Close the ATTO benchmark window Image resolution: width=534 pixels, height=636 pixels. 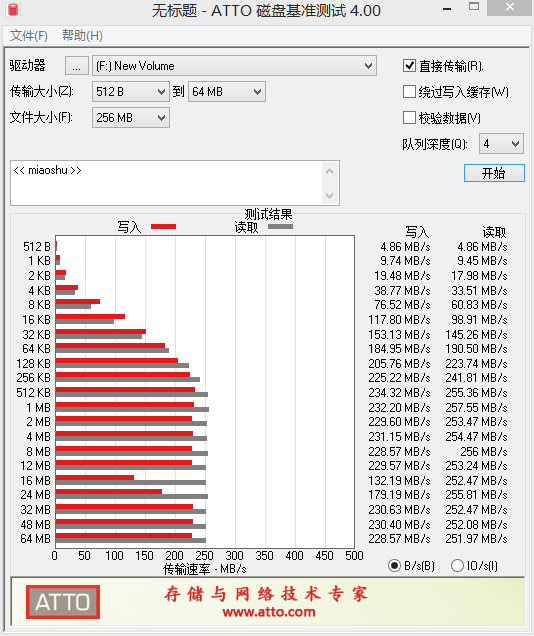510,8
